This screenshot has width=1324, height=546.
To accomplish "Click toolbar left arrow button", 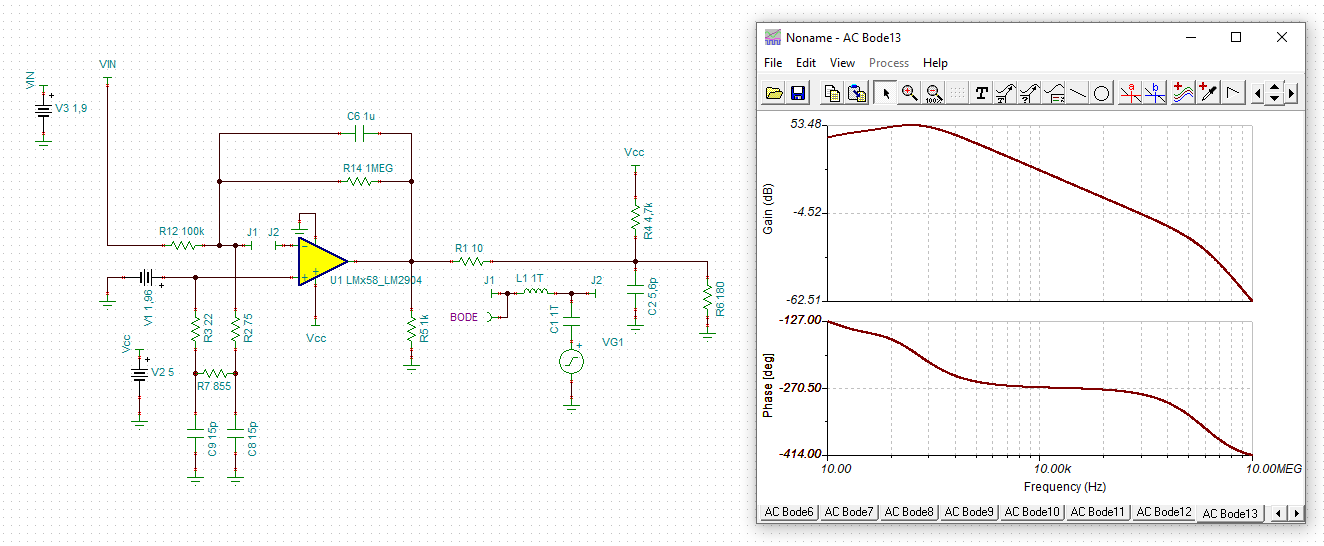I will 1258,93.
